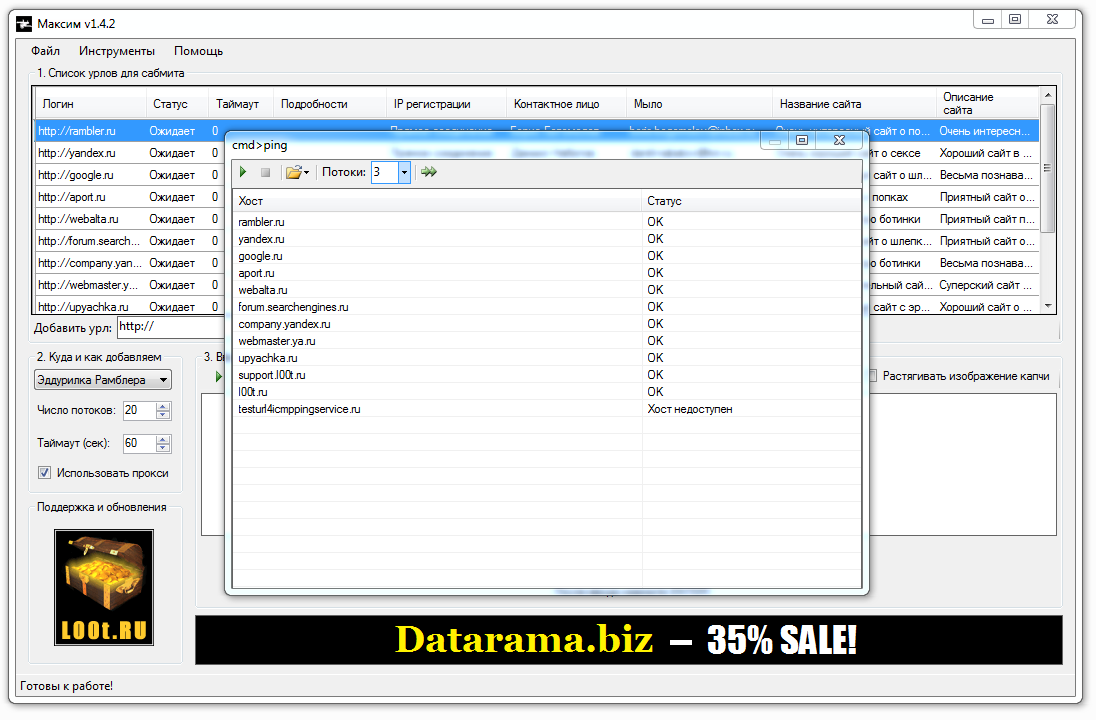Click the L00t.RU treasure chest image
Image resolution: width=1096 pixels, height=720 pixels.
click(103, 586)
